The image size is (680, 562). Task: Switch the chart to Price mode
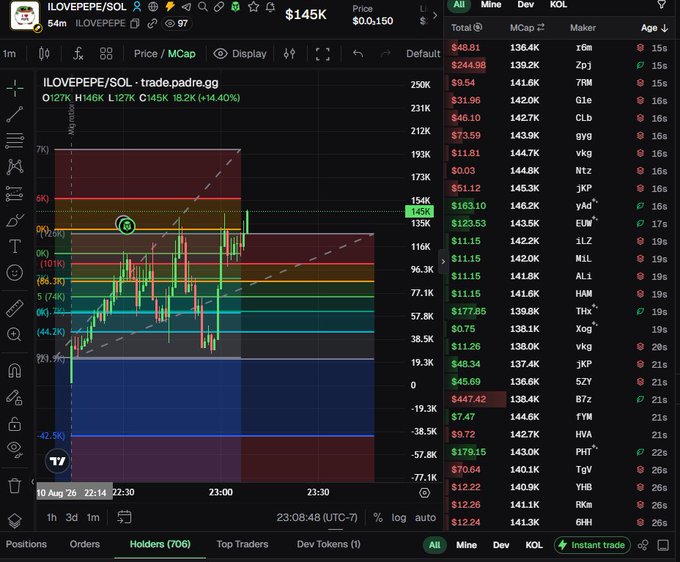pos(145,53)
